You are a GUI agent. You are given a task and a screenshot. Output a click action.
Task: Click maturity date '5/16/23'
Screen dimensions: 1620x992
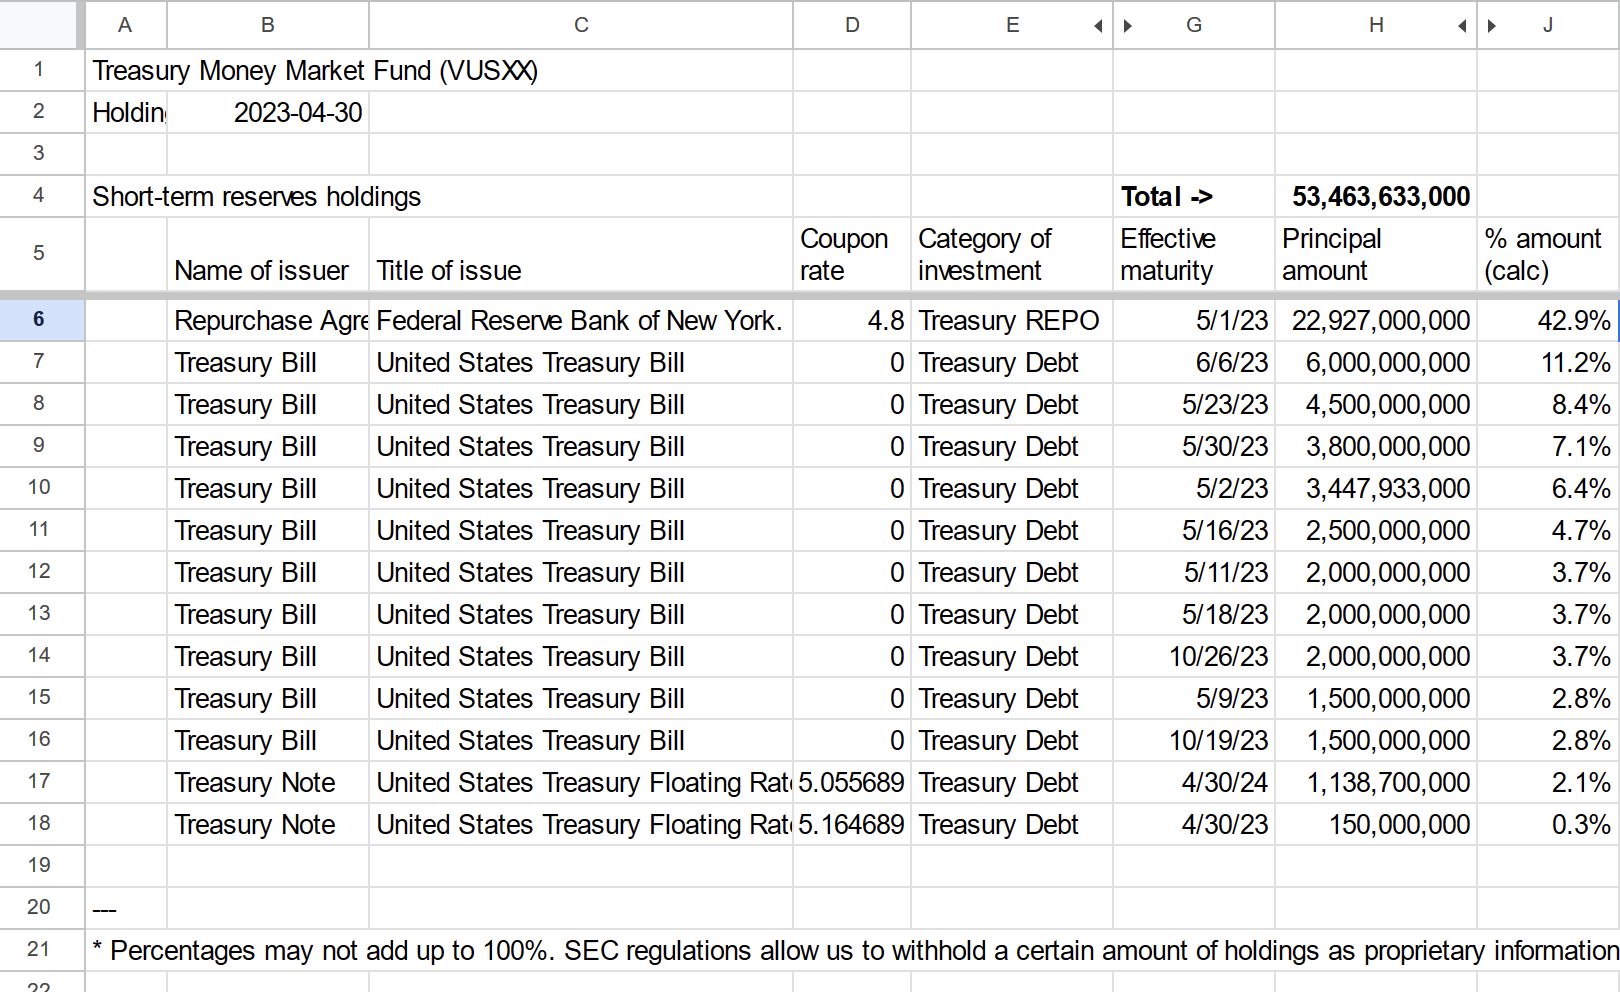pyautogui.click(x=1194, y=531)
